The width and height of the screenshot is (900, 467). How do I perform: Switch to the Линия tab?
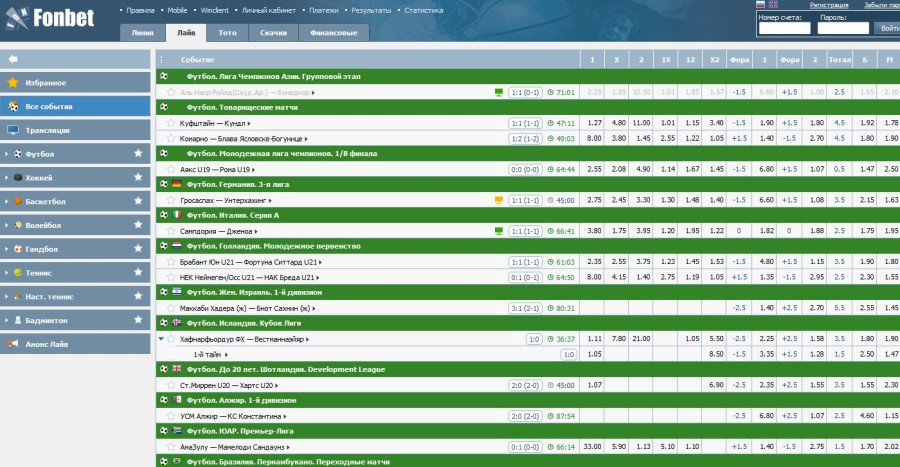pyautogui.click(x=142, y=33)
